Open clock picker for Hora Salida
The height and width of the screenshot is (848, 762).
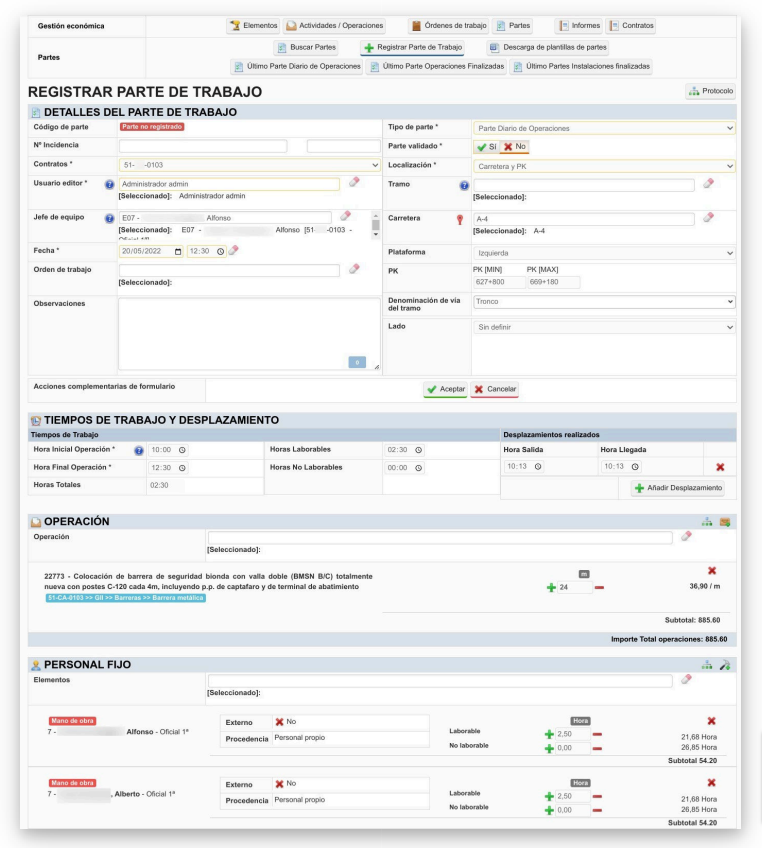tap(538, 467)
